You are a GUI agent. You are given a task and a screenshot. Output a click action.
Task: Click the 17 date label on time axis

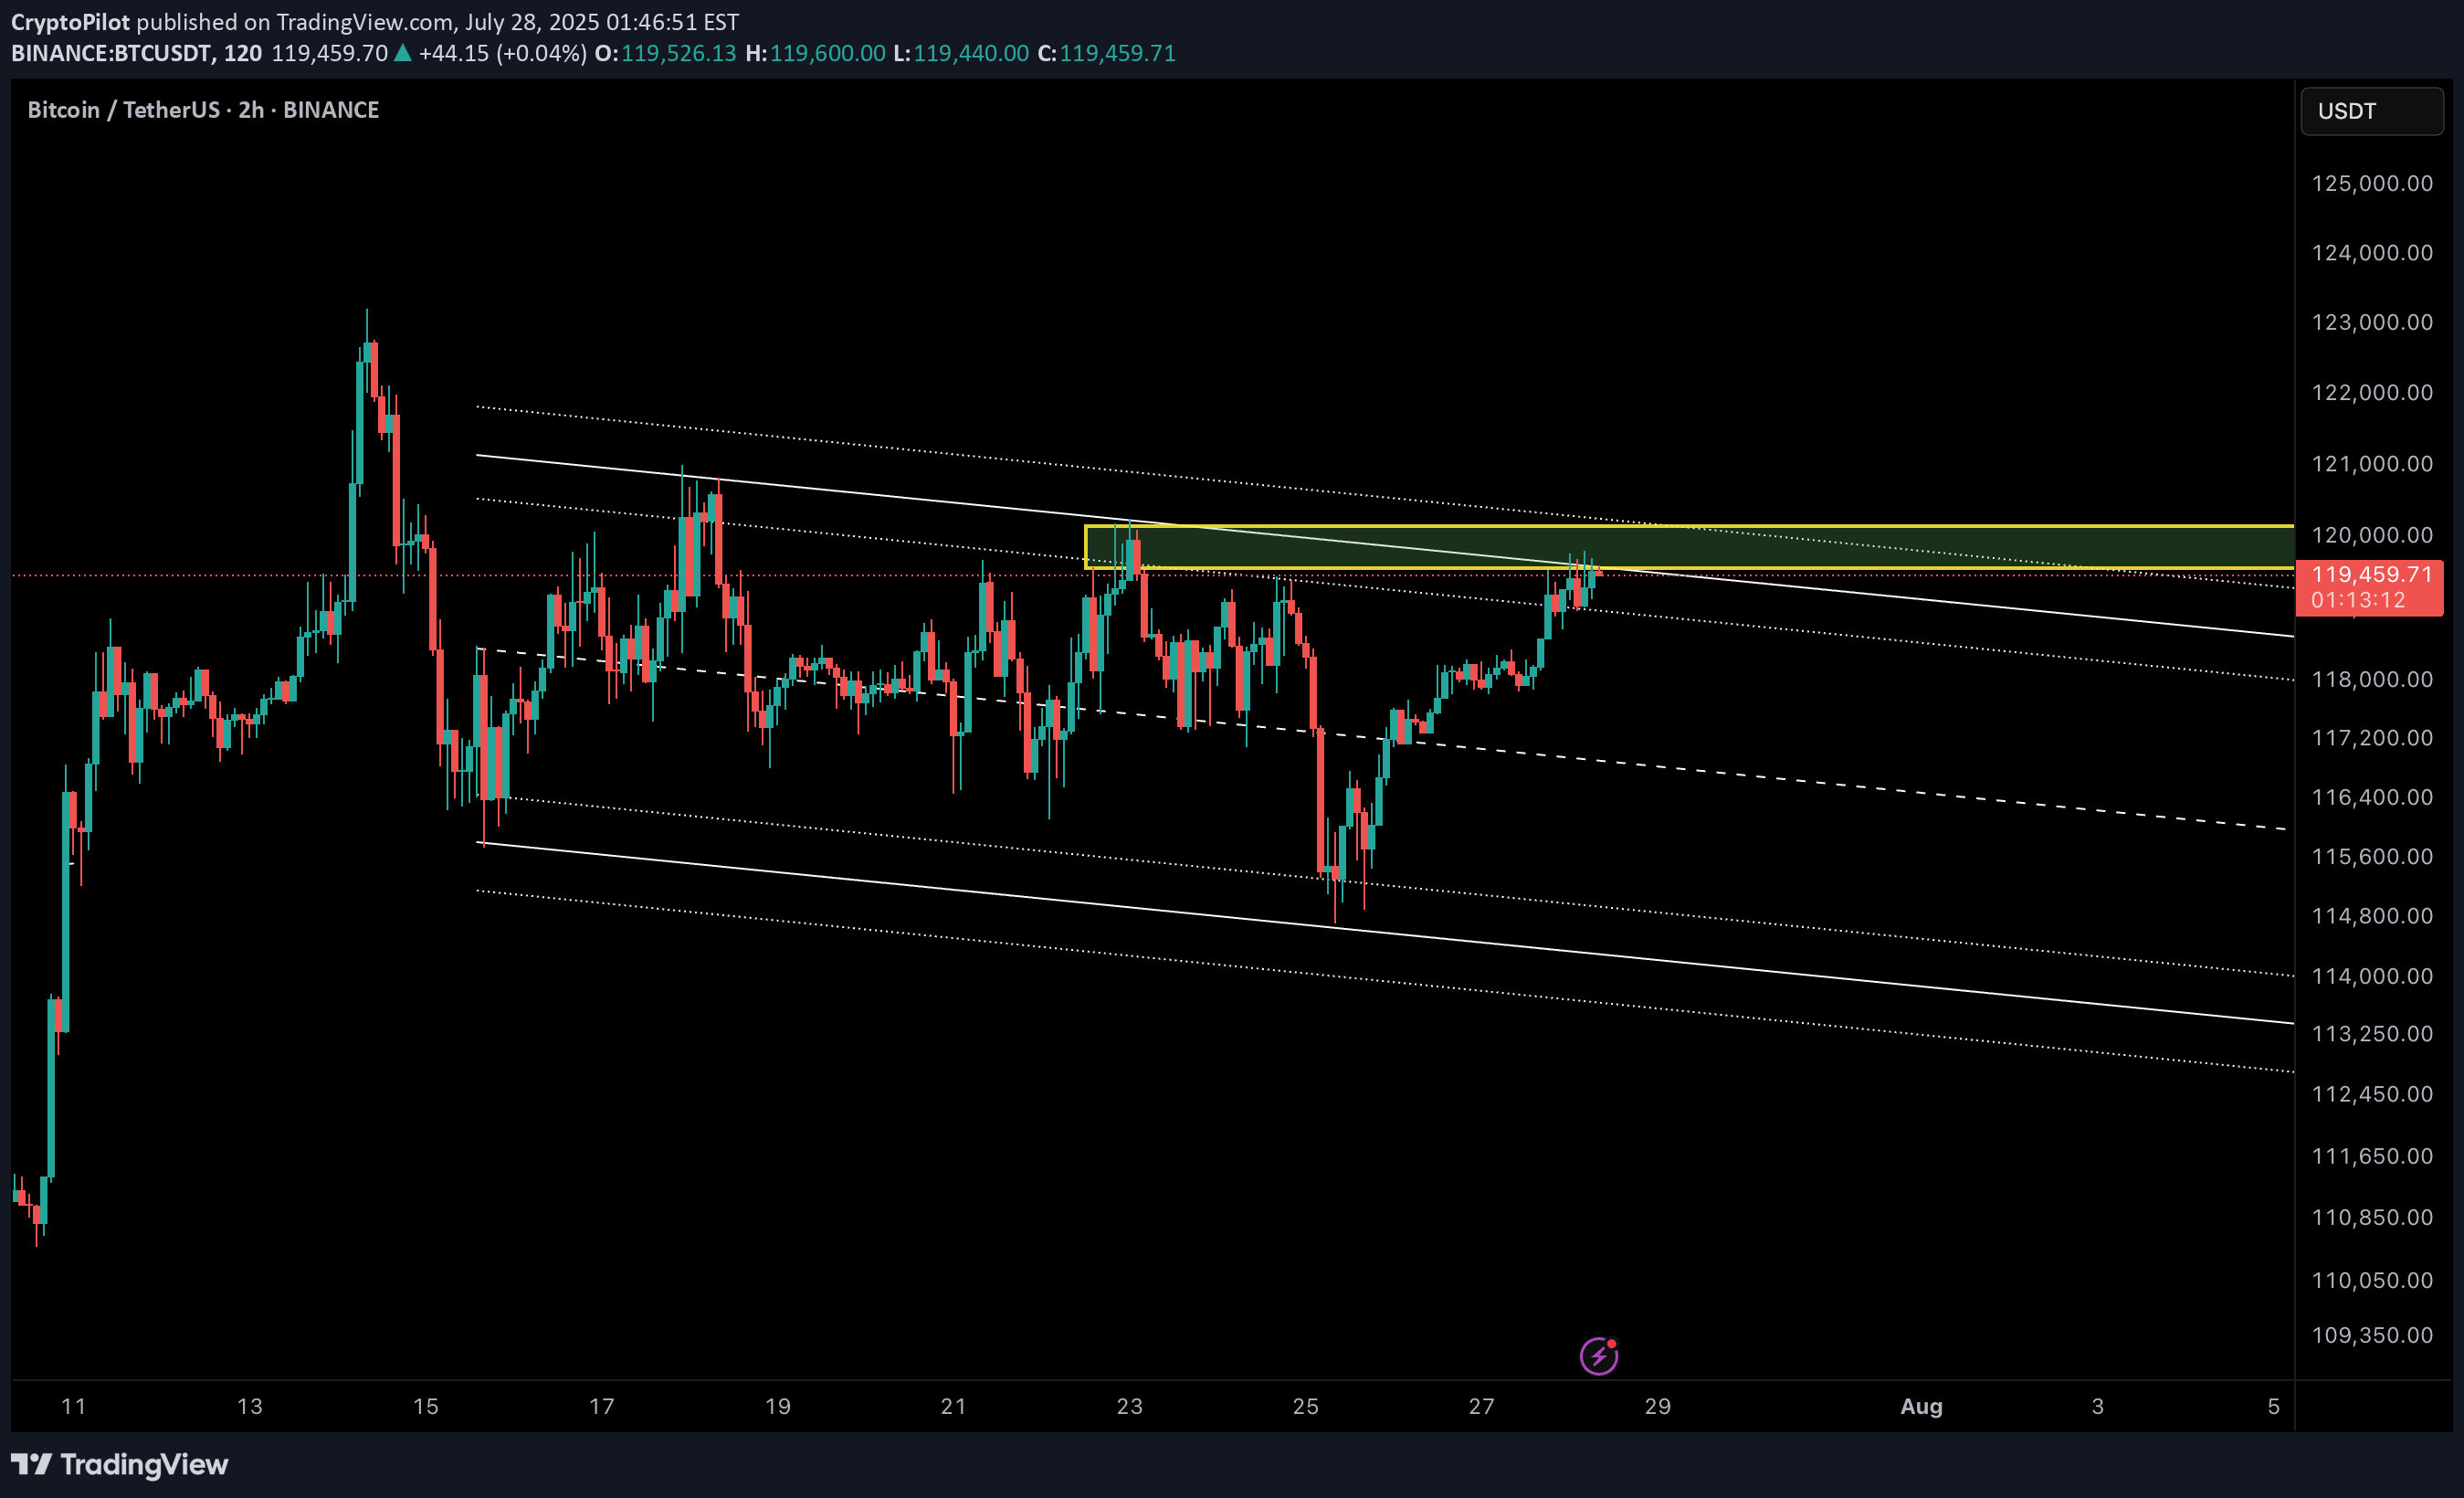tap(601, 1406)
